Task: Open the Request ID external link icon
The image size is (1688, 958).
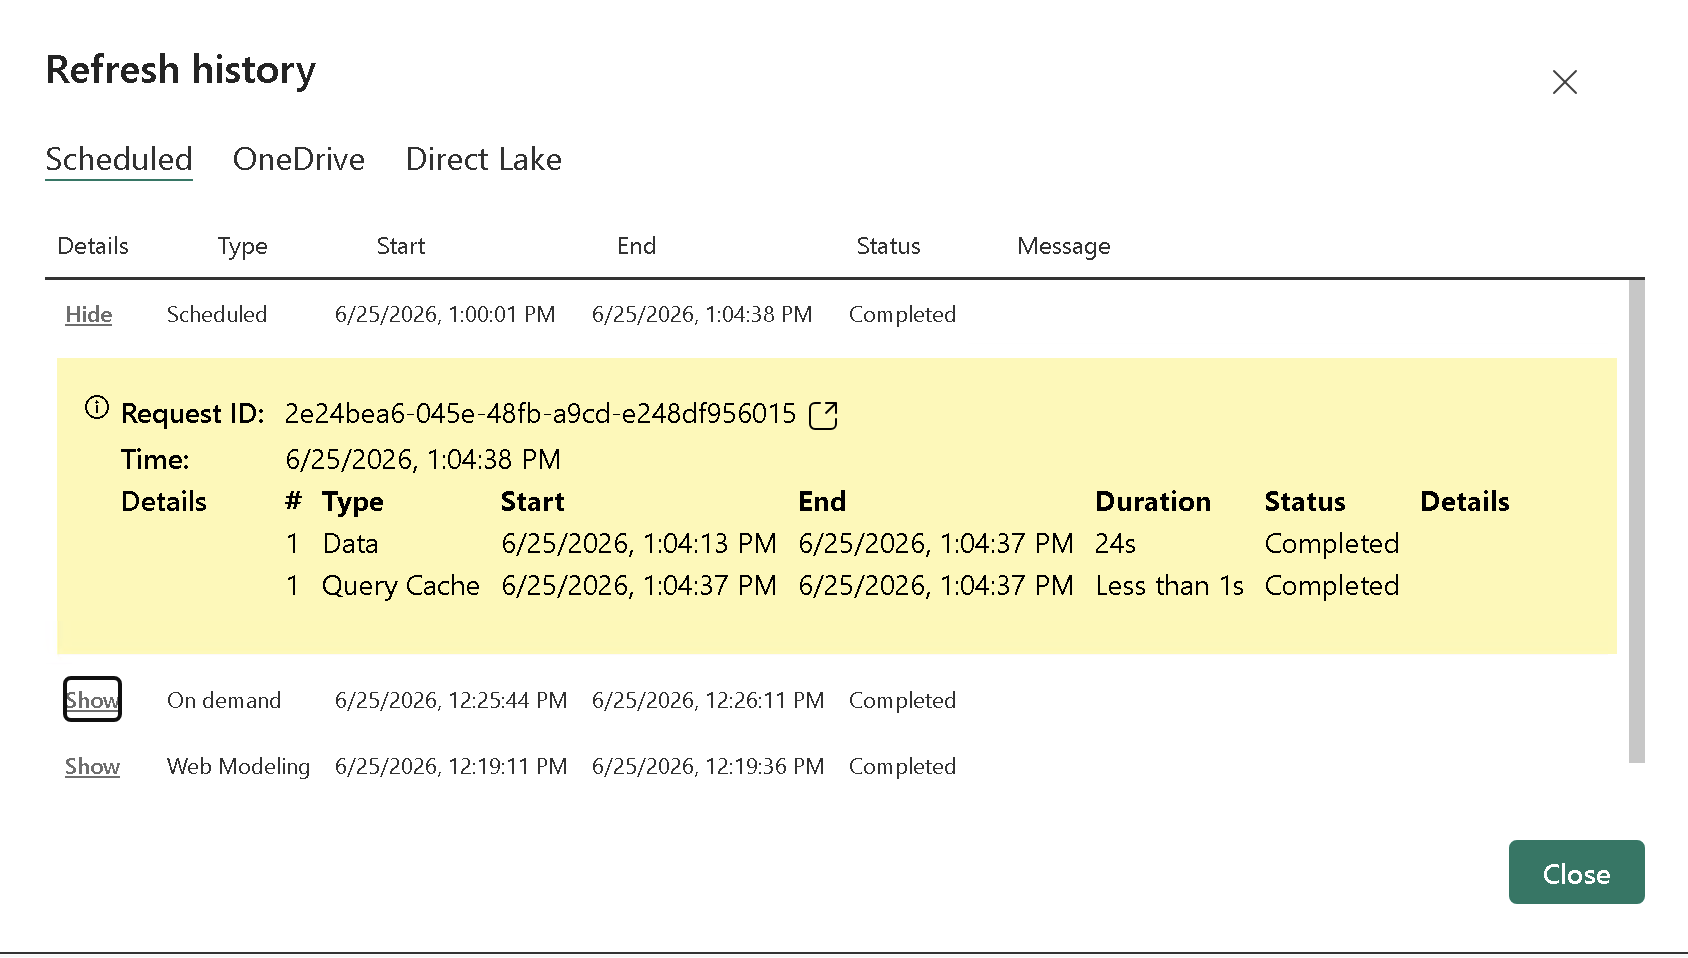Action: (823, 415)
